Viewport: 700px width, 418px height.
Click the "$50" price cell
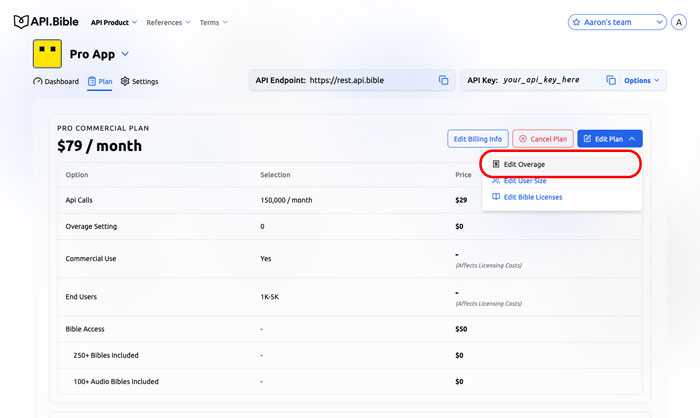coord(461,329)
